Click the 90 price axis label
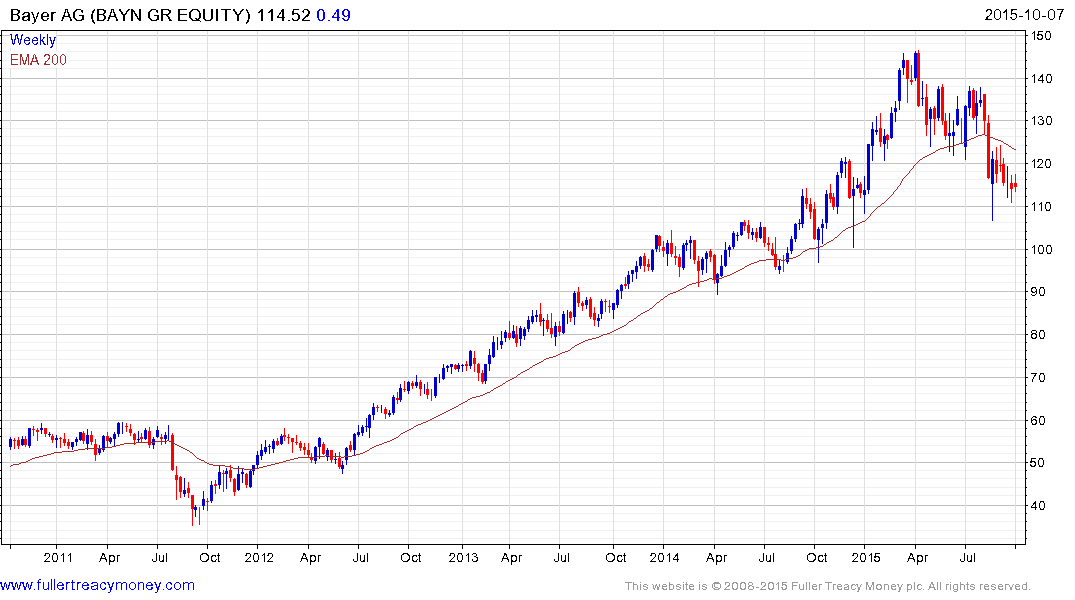Screen dimensions: 1075x600 [1038, 292]
